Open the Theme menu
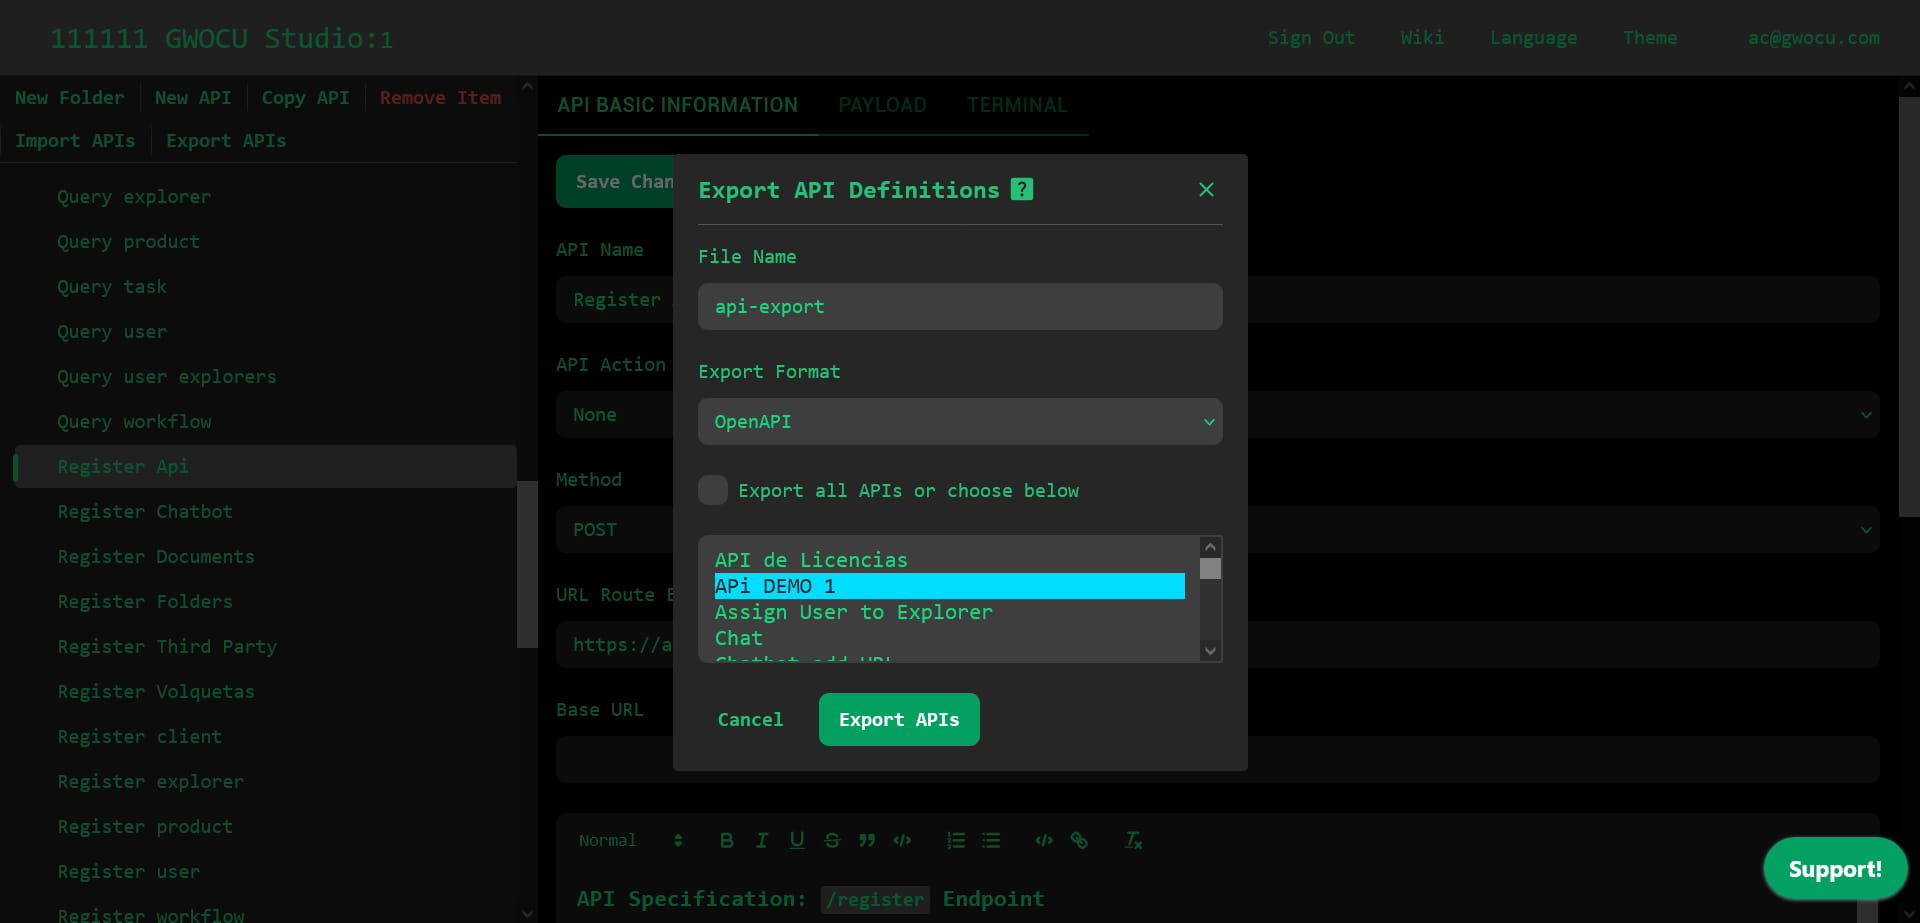Viewport: 1920px width, 923px height. tap(1650, 38)
